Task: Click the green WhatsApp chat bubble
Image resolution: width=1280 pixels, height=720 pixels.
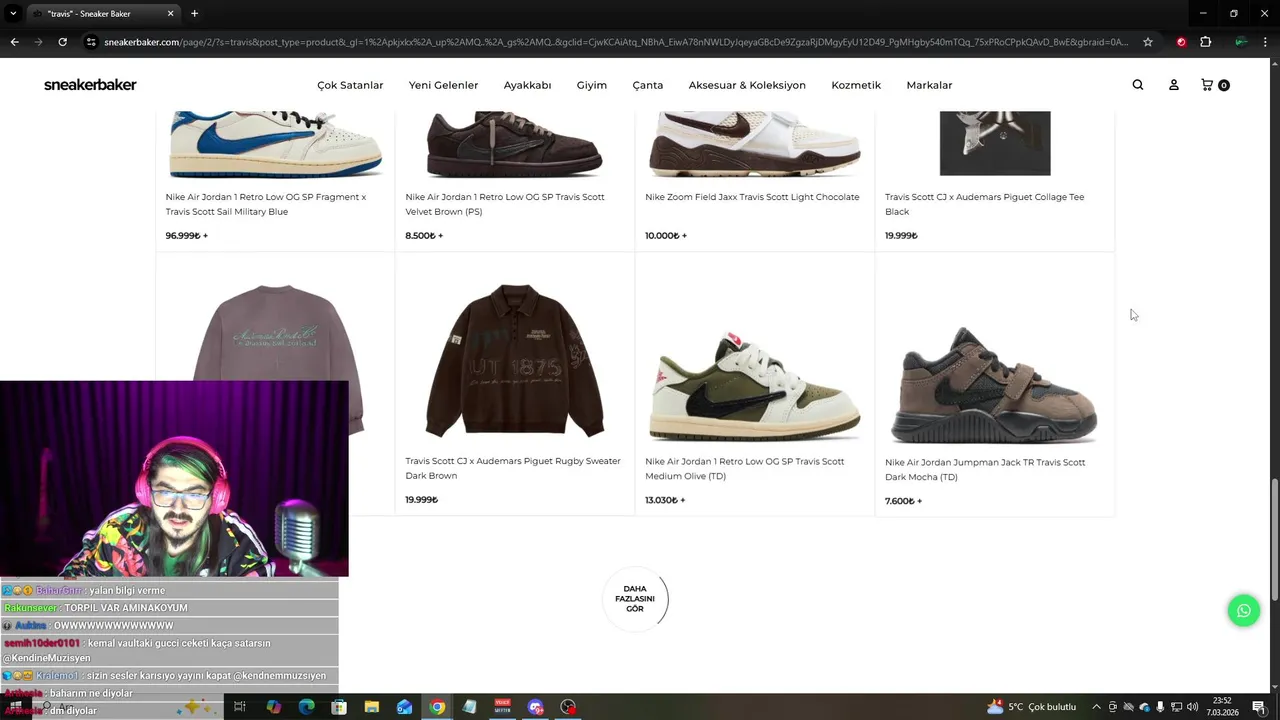Action: (x=1244, y=610)
